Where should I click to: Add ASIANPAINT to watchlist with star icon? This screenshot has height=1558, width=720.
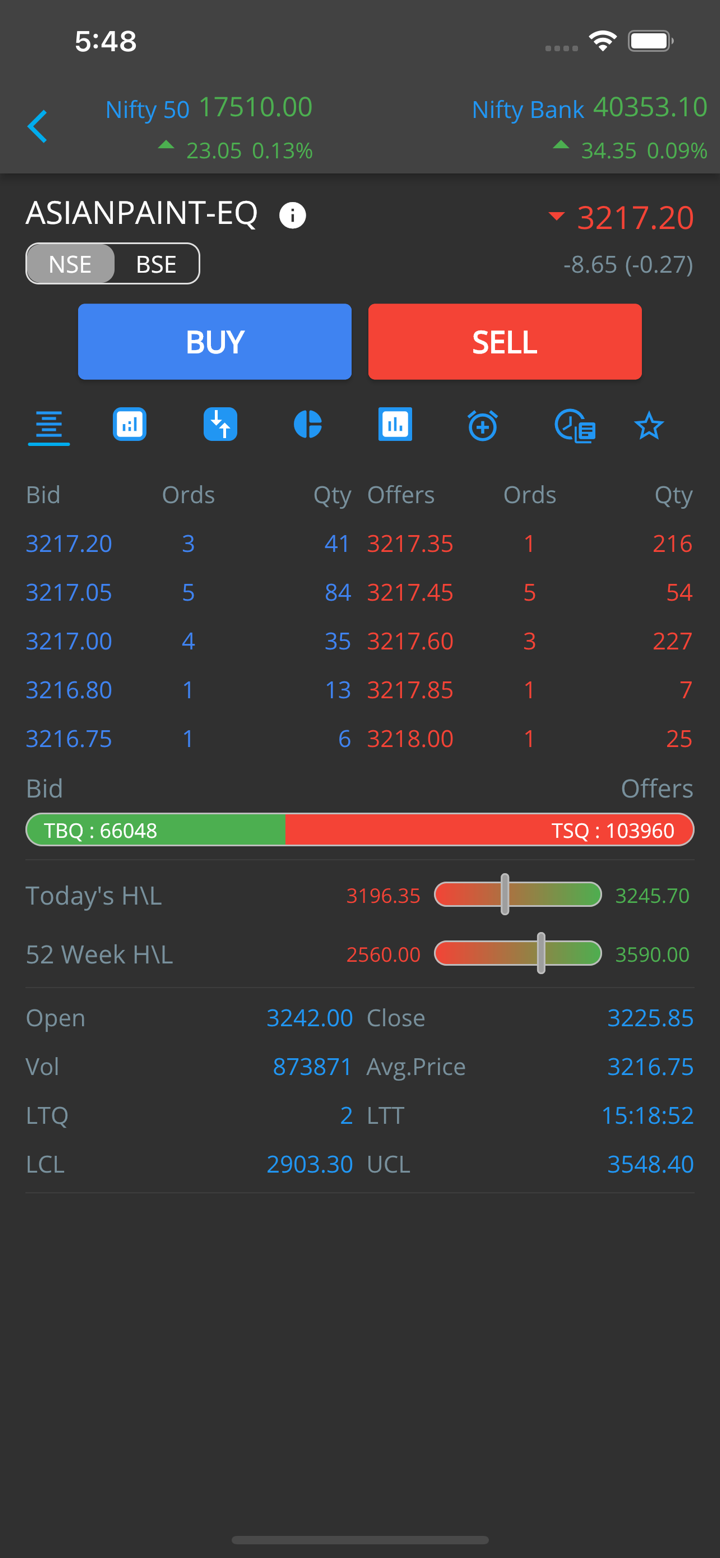click(649, 427)
